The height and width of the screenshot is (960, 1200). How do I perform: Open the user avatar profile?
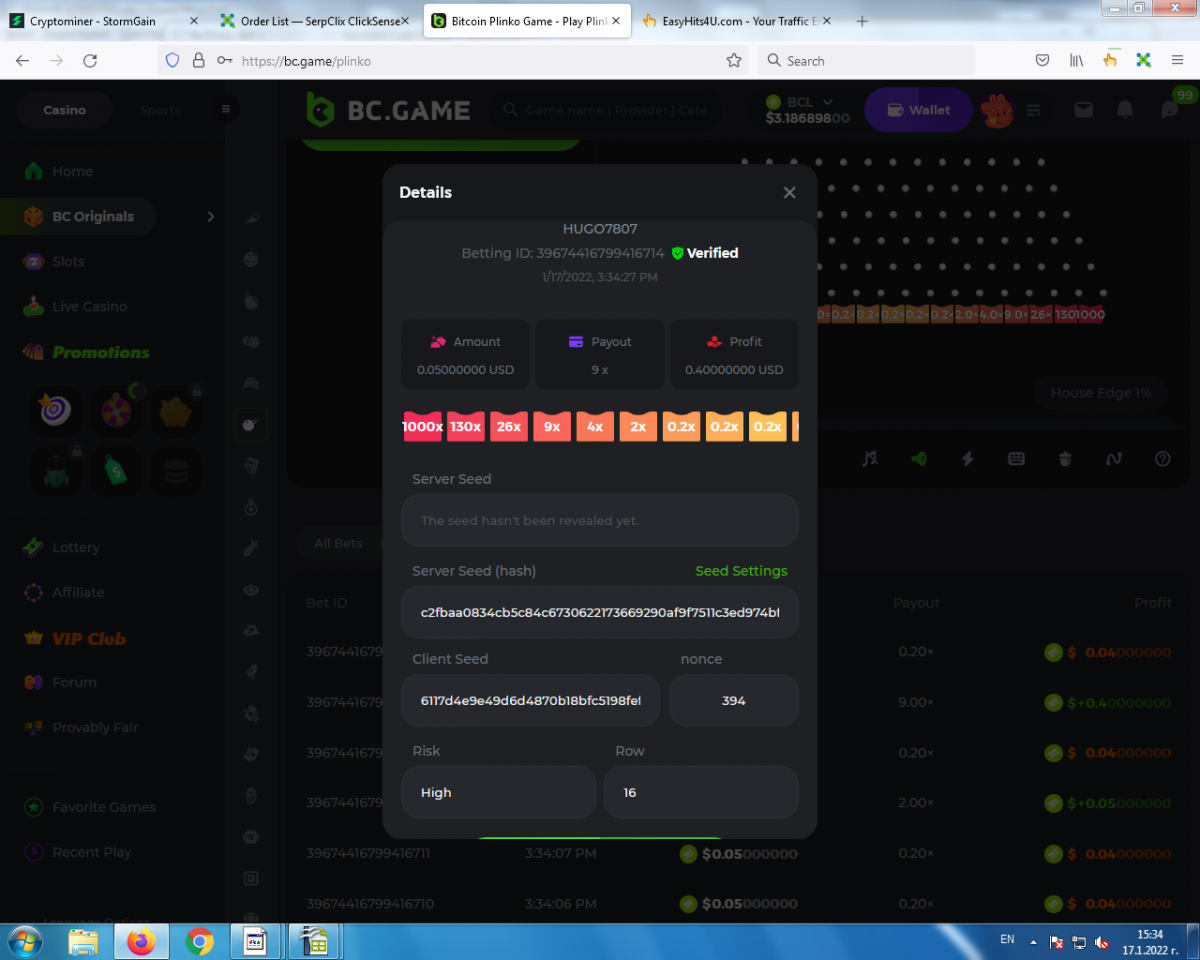coord(997,110)
